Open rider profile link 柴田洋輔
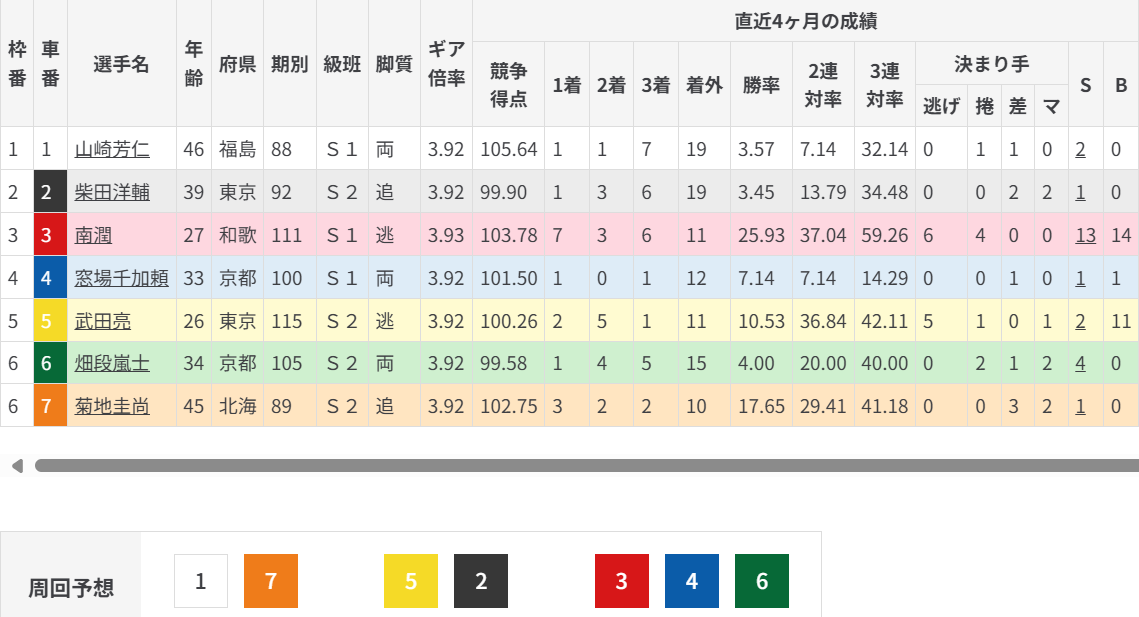Screen dimensions: 1139x617 pos(112,193)
